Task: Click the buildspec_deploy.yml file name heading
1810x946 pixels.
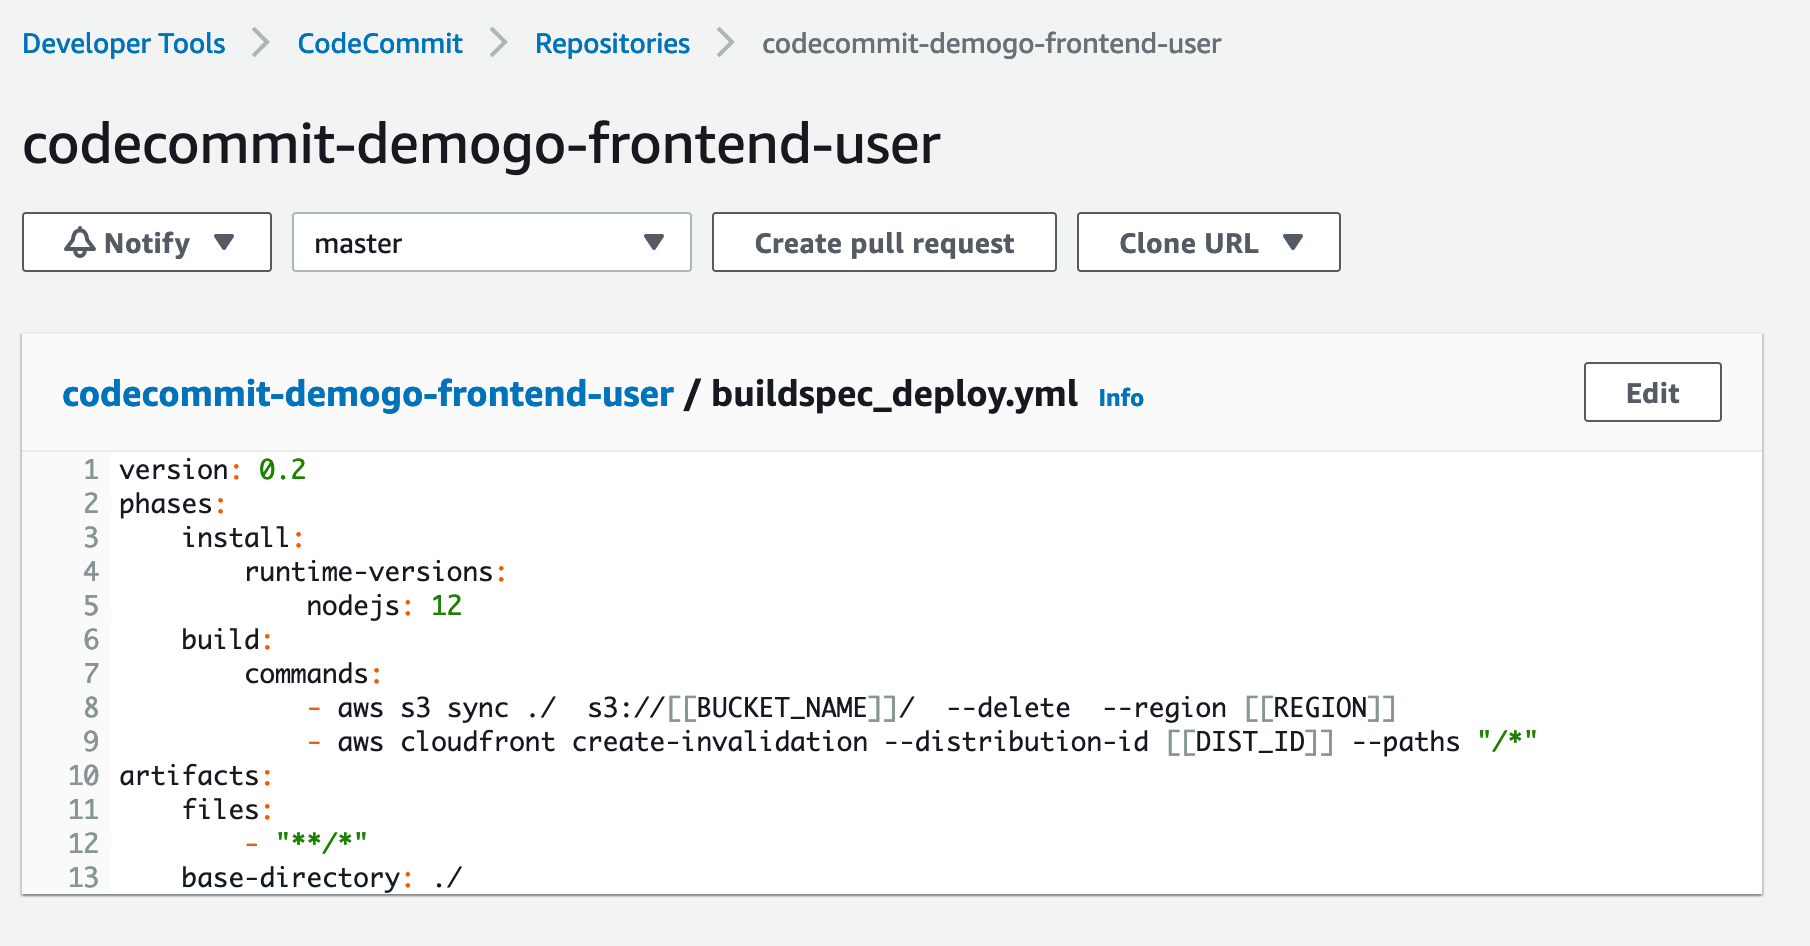Action: pos(895,394)
